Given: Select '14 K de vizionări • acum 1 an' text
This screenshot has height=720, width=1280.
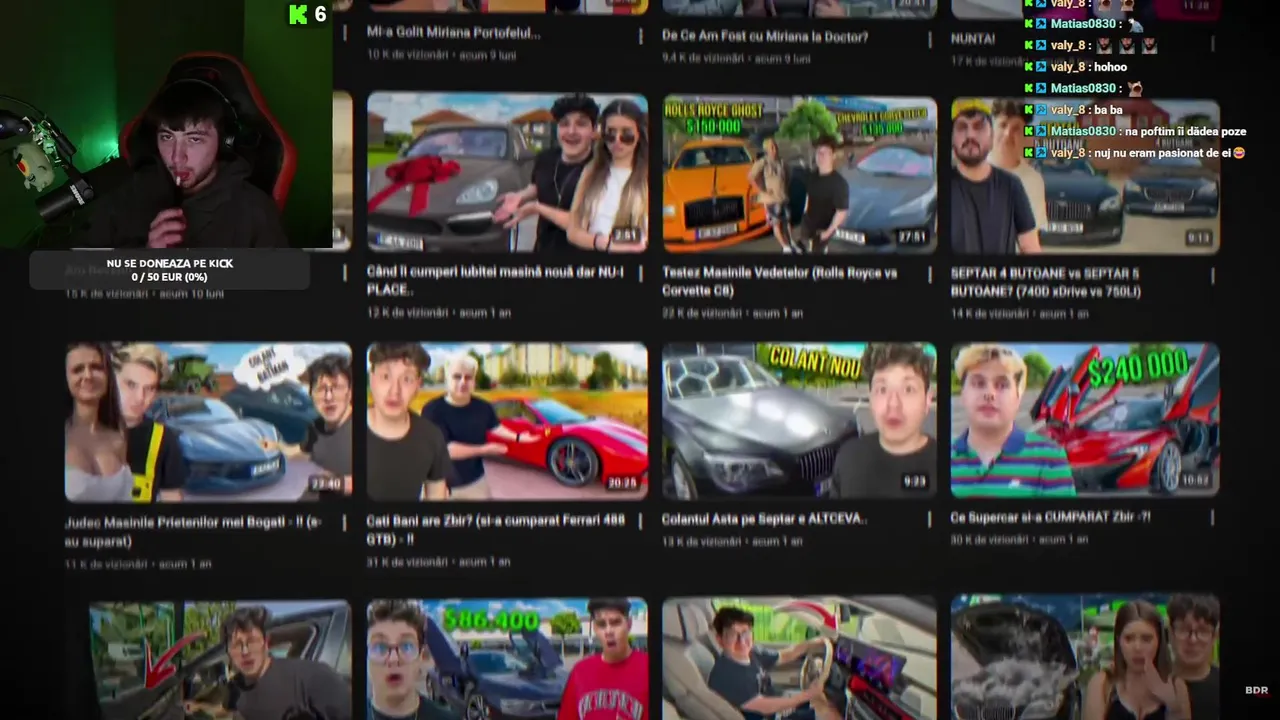Looking at the screenshot, I should click(1020, 314).
